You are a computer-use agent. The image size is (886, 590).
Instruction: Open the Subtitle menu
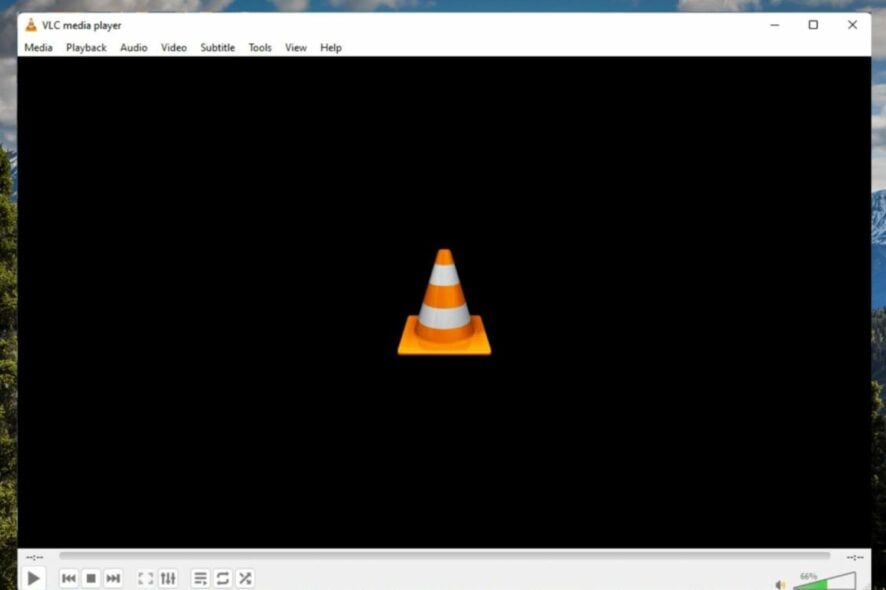click(x=218, y=47)
